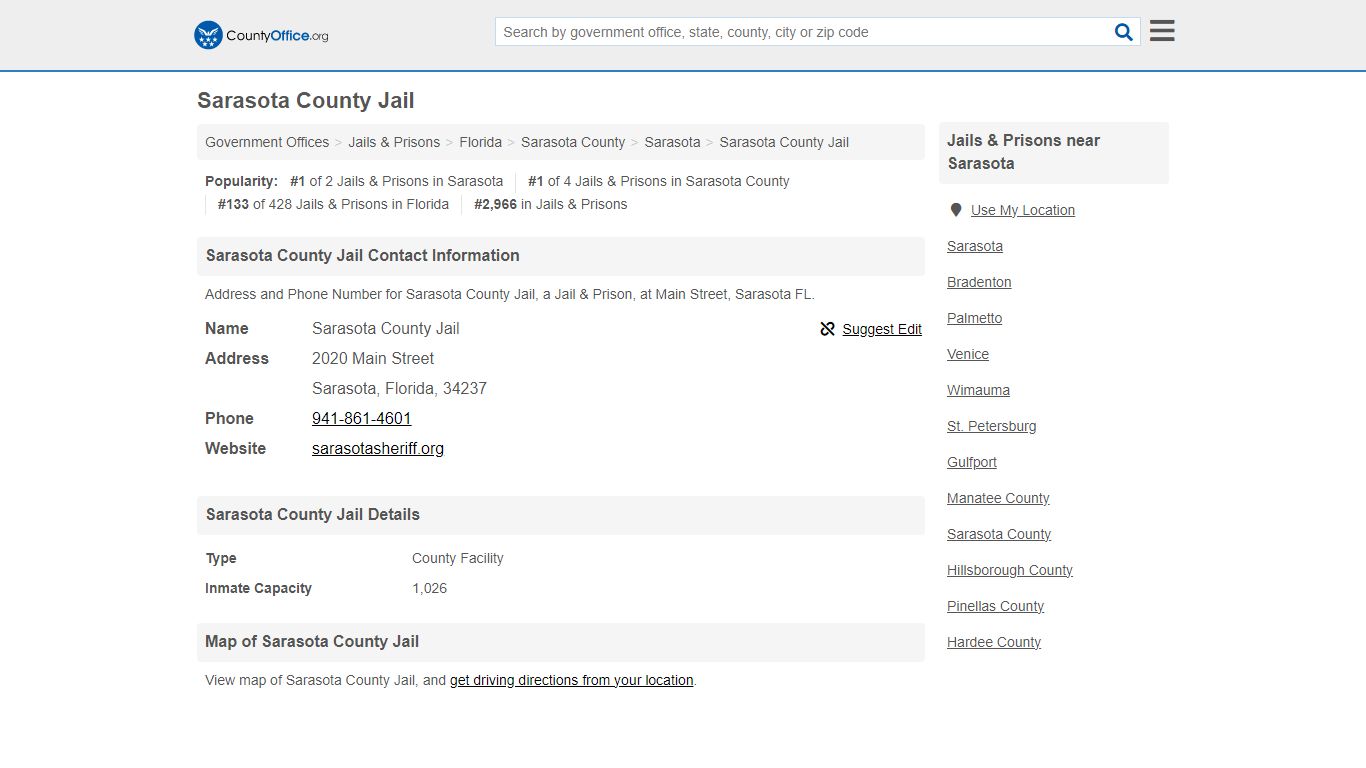1366x768 pixels.
Task: Click the magnifying glass search icon
Action: [x=1124, y=32]
